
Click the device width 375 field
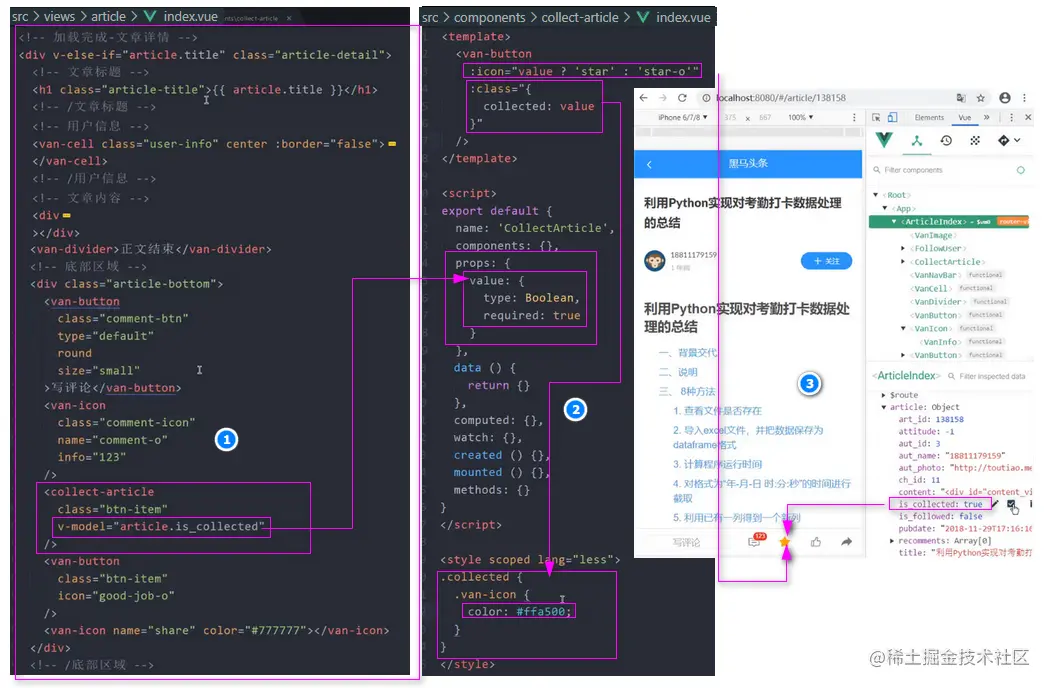pos(731,117)
